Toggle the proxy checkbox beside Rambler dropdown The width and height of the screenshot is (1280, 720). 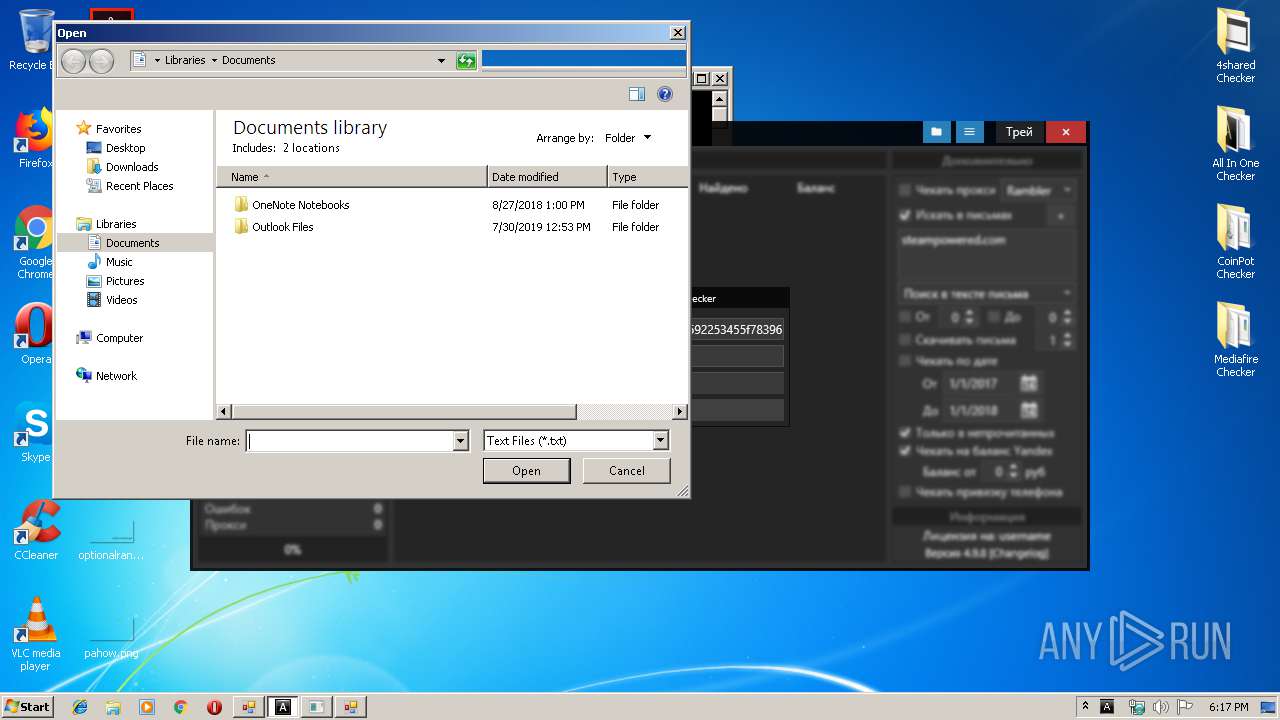(x=905, y=189)
